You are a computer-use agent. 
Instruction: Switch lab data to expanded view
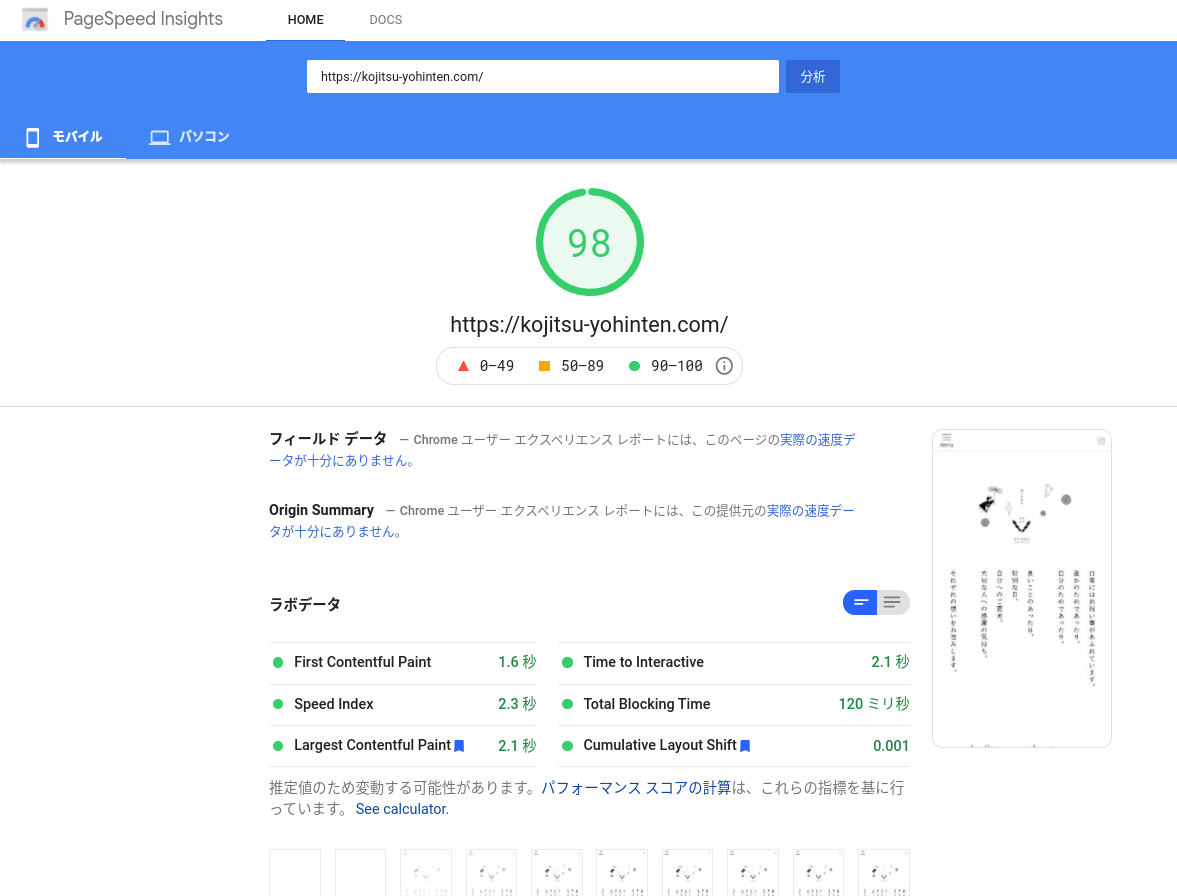pos(893,603)
